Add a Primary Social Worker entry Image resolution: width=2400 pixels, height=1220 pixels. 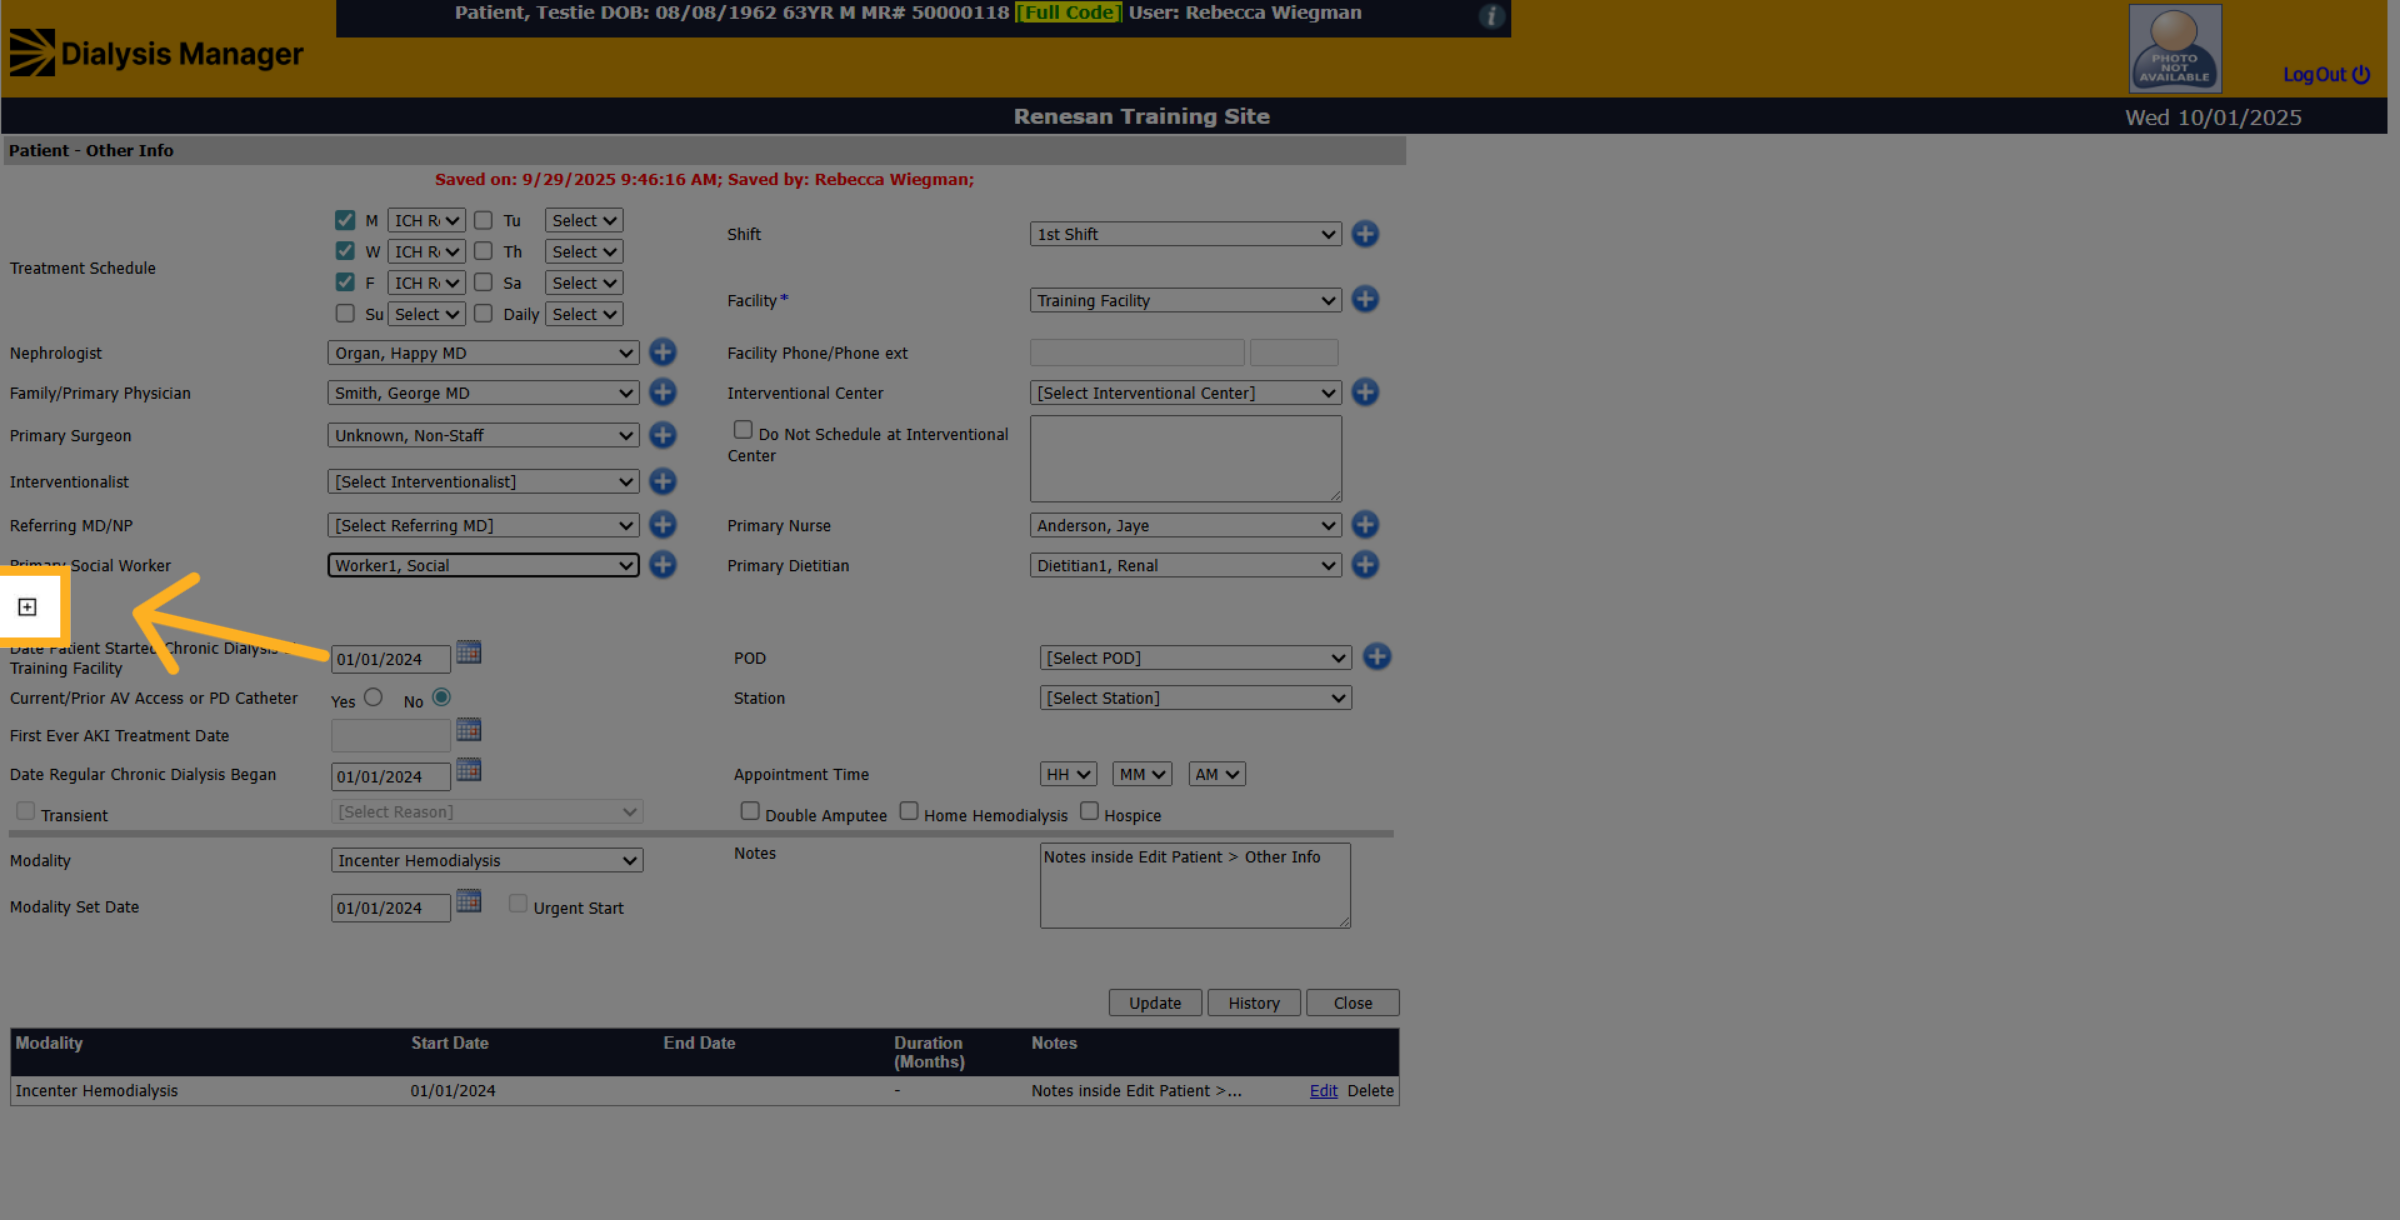coord(662,564)
